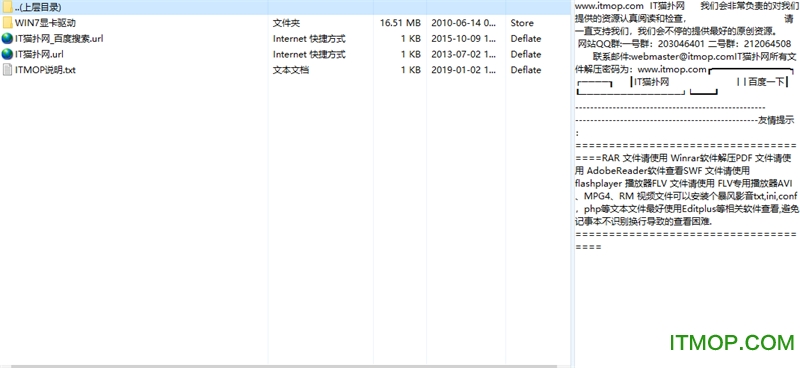Select file ITMOP说明.txt
800x368 pixels.
45,70
